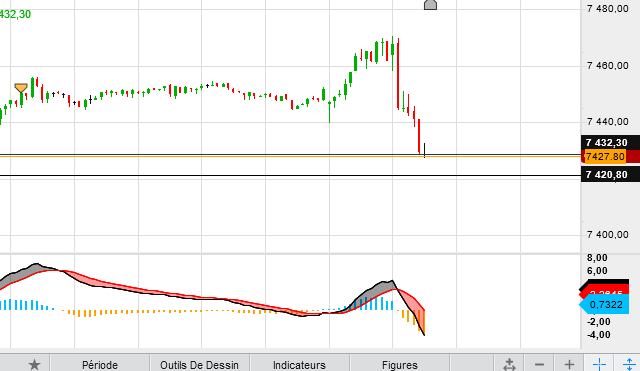Screen dimensions: 640x371
Task: Click the 7 400,00 price axis label
Action: 607,235
